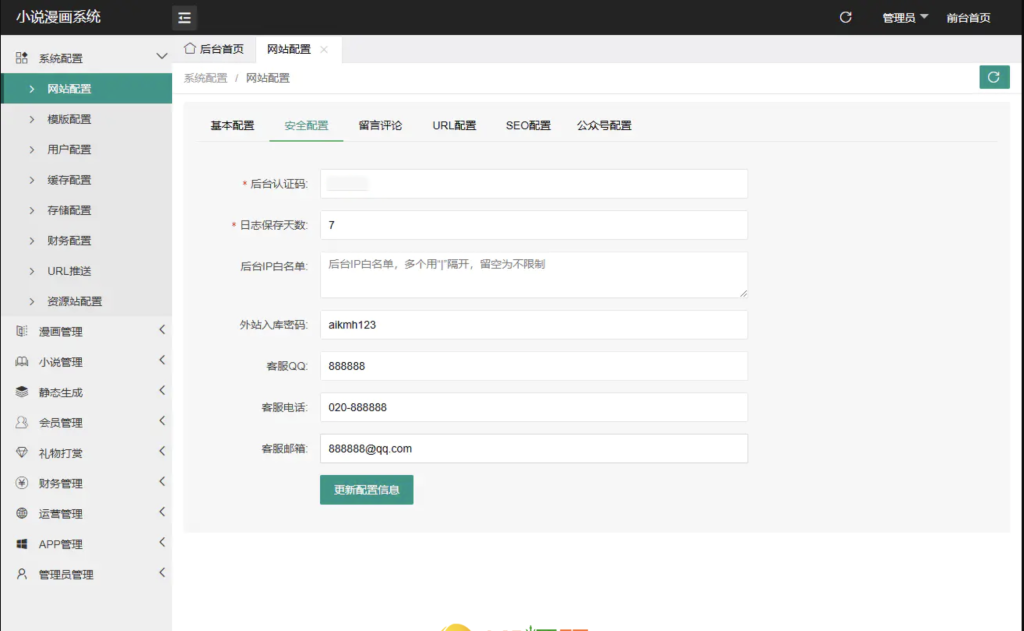This screenshot has width=1024, height=631.
Task: Switch to the SEO配置 tab
Action: pos(528,126)
